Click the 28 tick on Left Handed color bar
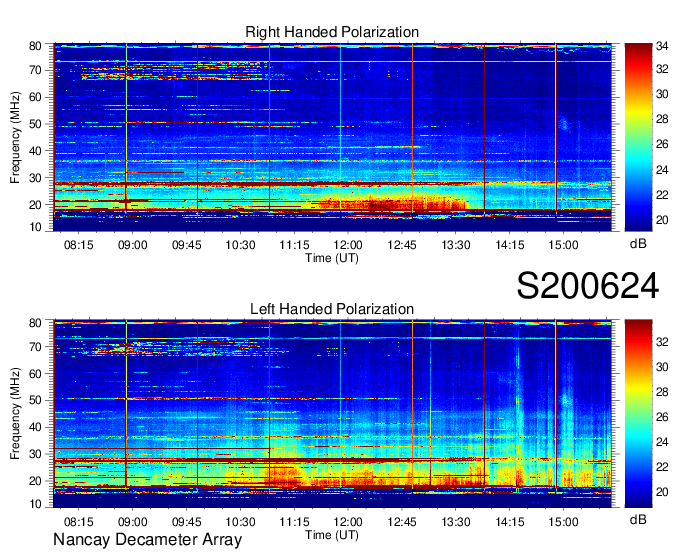Screen dimensions: 680x552 (x=662, y=392)
